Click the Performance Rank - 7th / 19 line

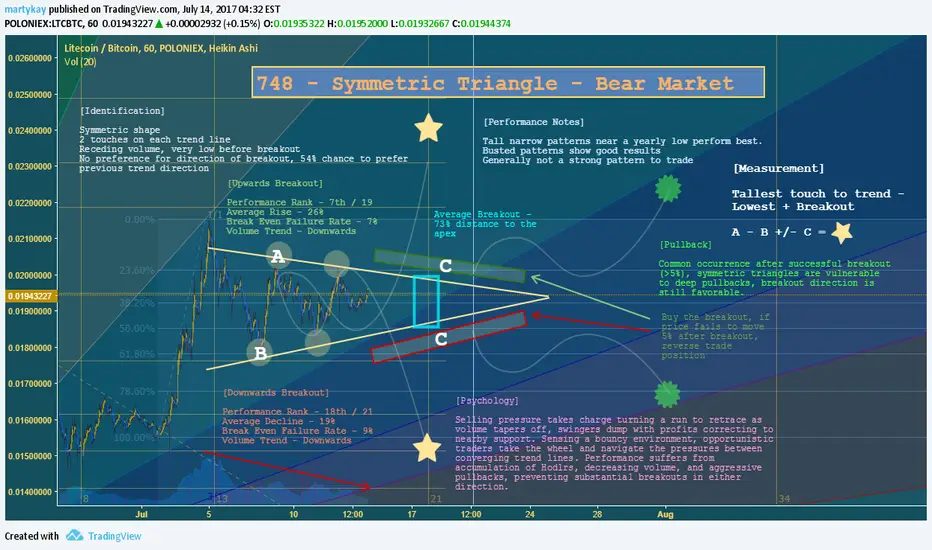(299, 202)
